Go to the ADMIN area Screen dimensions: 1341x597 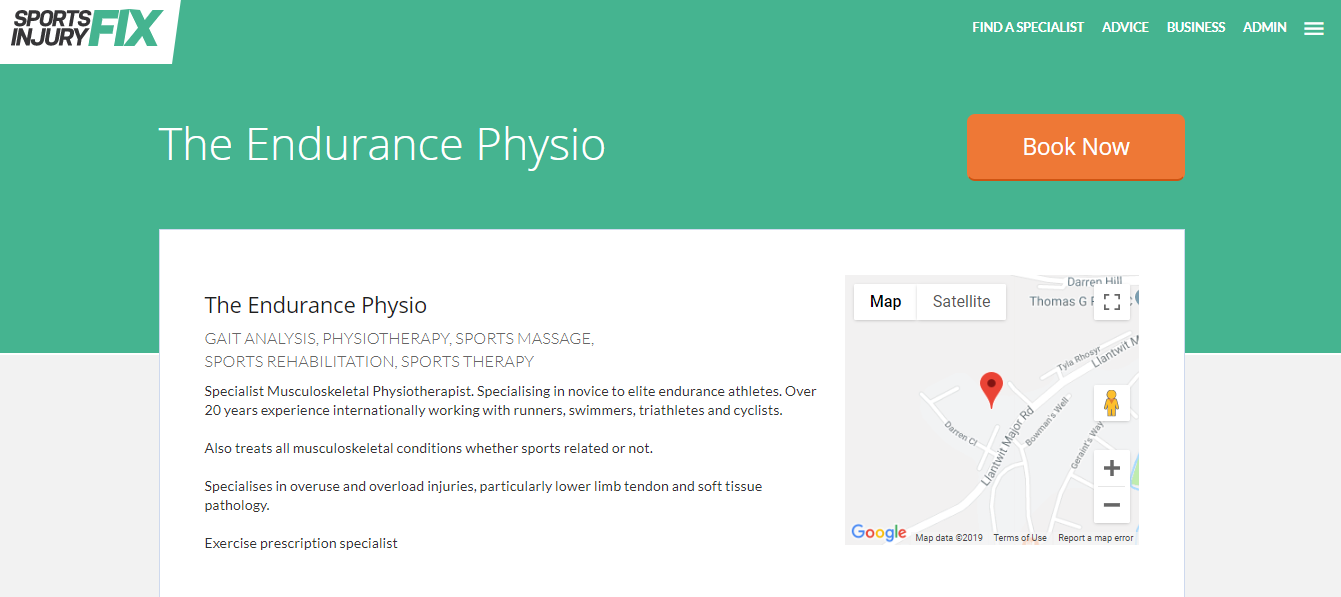click(x=1264, y=27)
